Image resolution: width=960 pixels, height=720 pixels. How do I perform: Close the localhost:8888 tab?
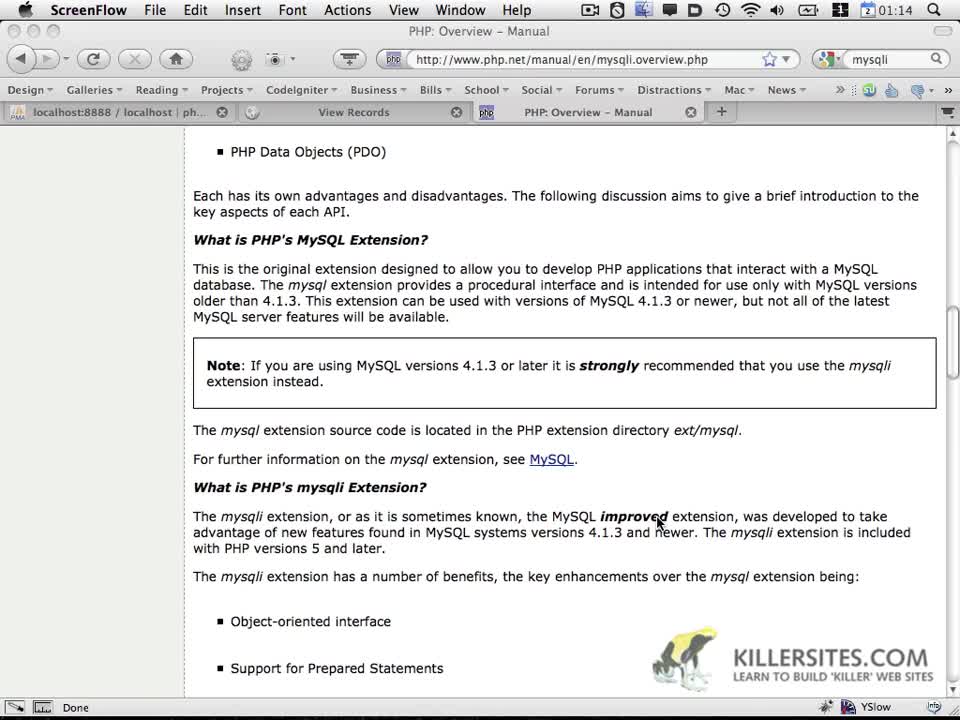tap(222, 112)
